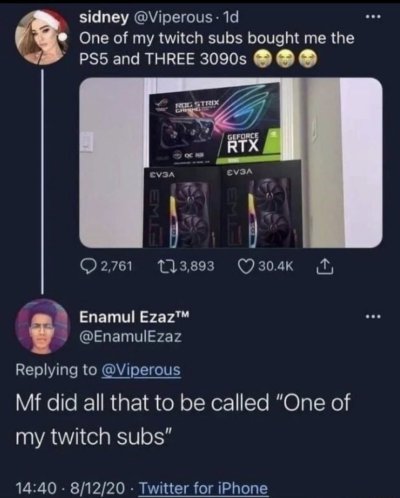Select the 3,893 retweet count
Image resolution: width=400 pixels, height=498 pixels.
pos(197,266)
